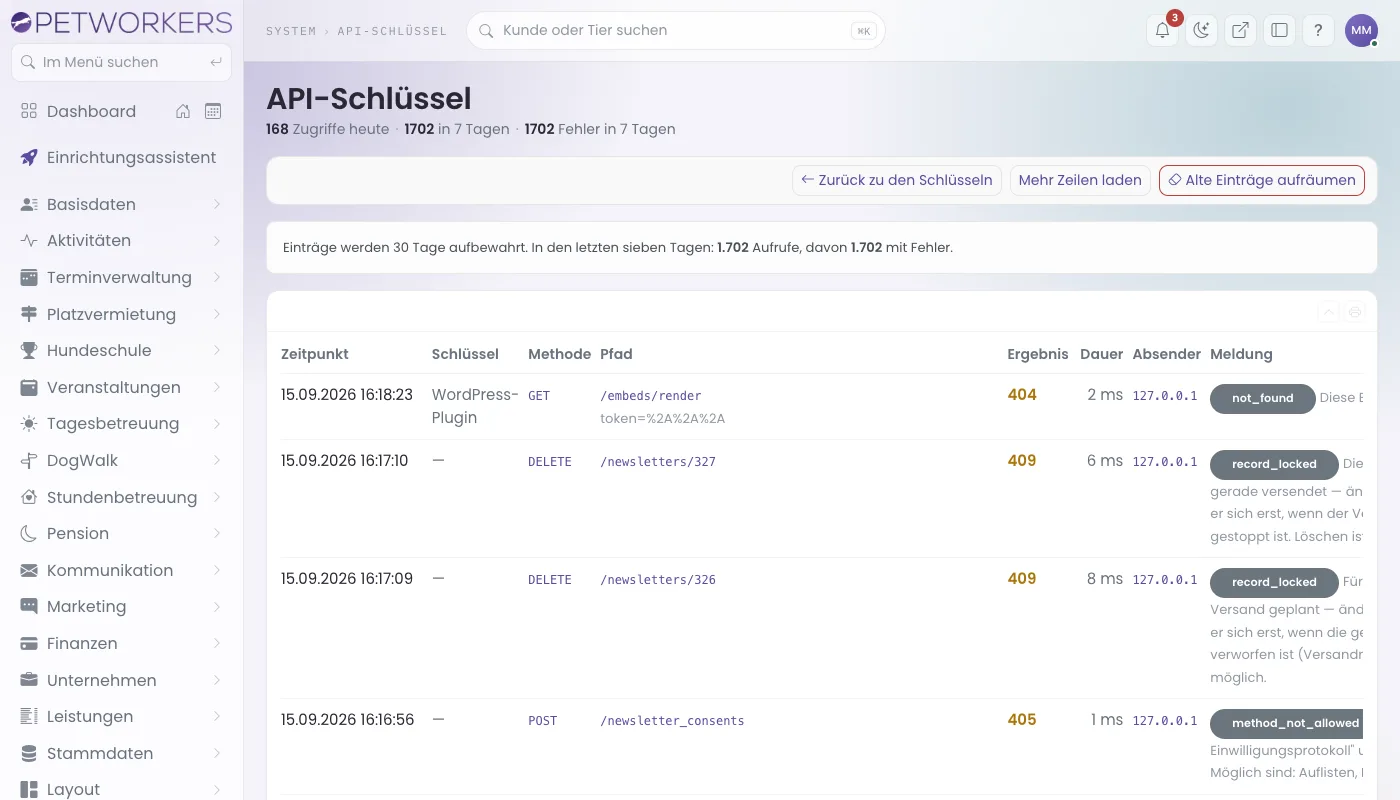Open the Pension menu item

[x=121, y=533]
